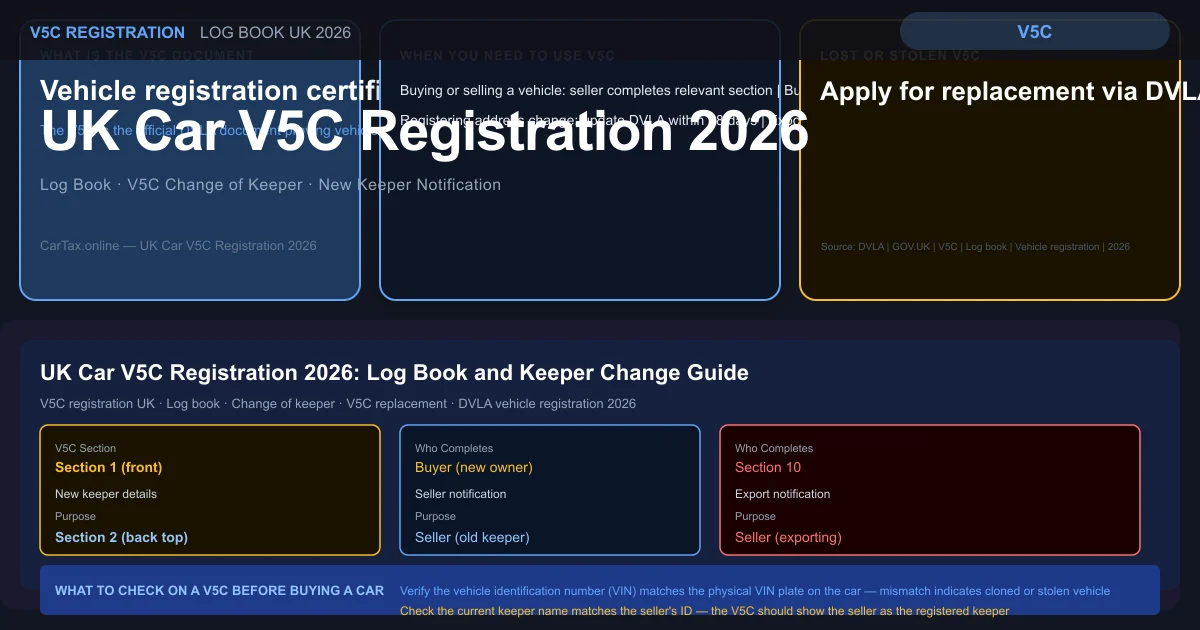Click the LOG BOOK UK 2026 label
The image size is (1200, 630).
pyautogui.click(x=275, y=32)
